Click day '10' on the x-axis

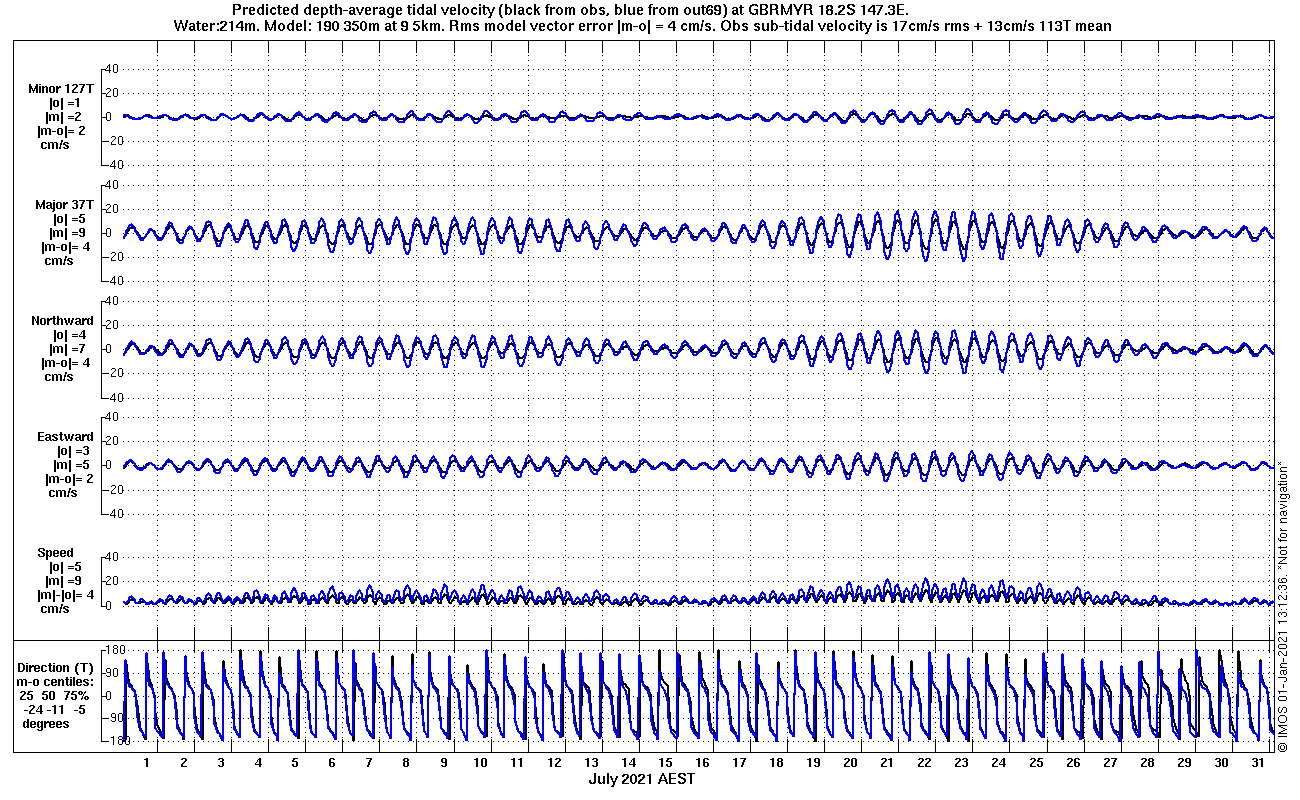(480, 763)
